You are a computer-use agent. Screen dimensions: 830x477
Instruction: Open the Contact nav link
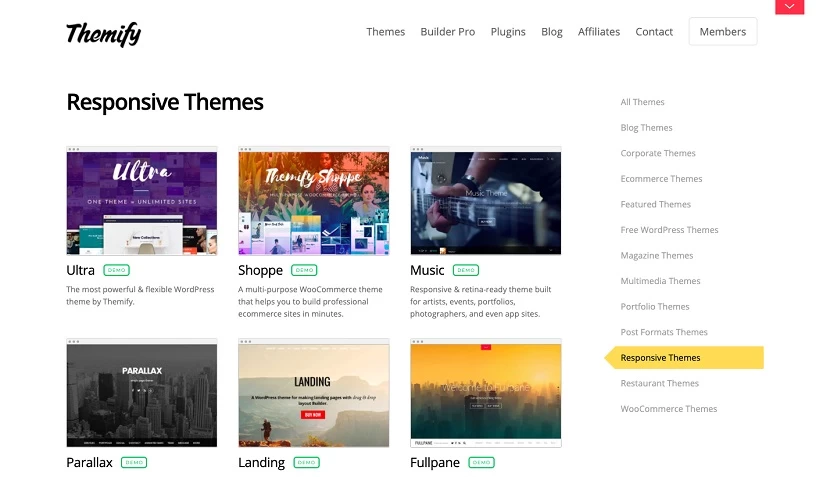pos(654,32)
